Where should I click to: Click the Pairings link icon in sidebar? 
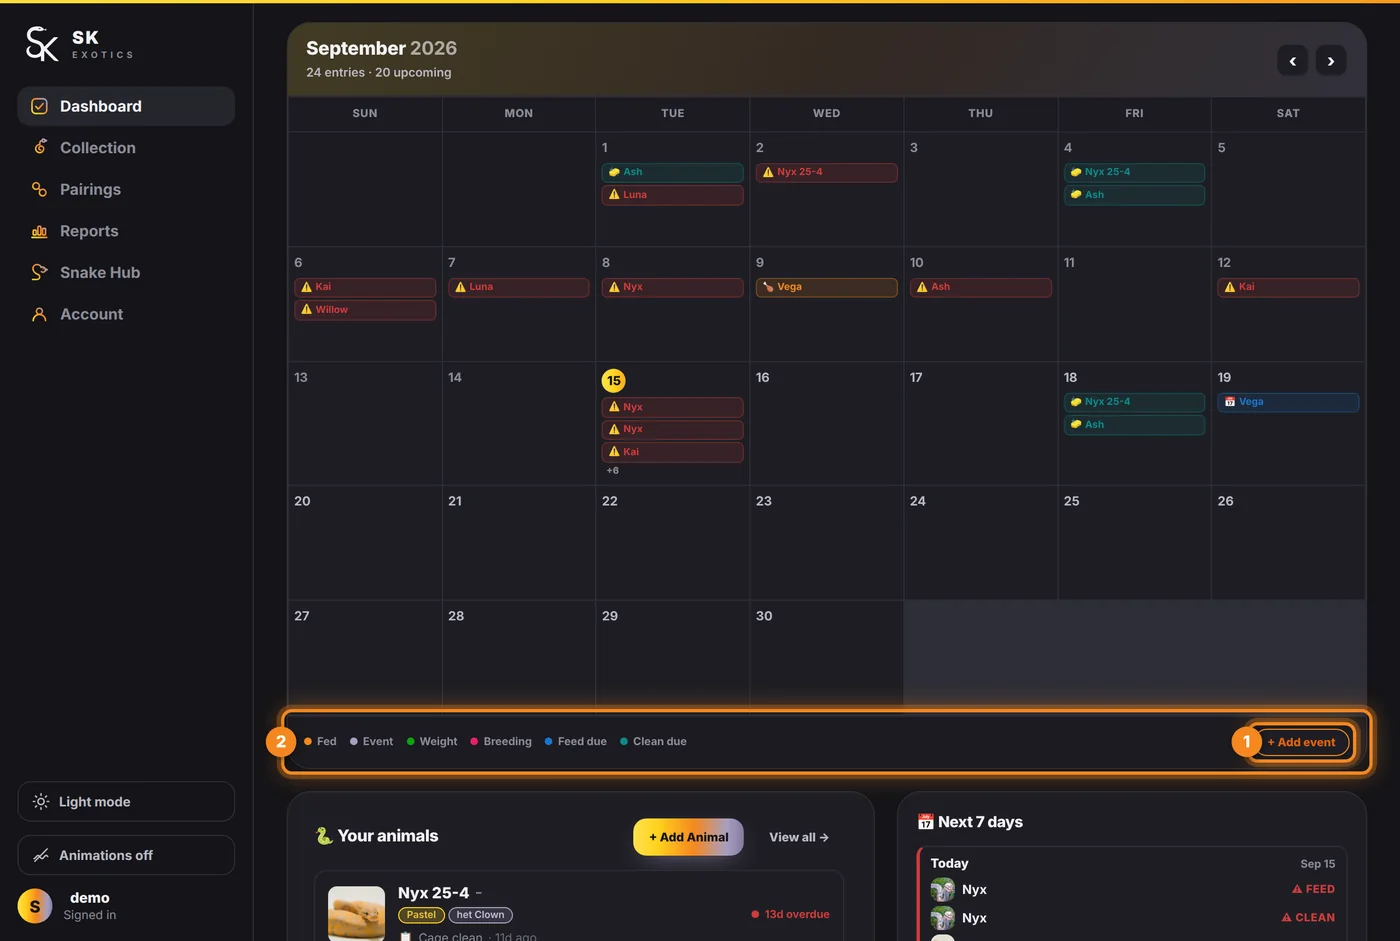[39, 189]
